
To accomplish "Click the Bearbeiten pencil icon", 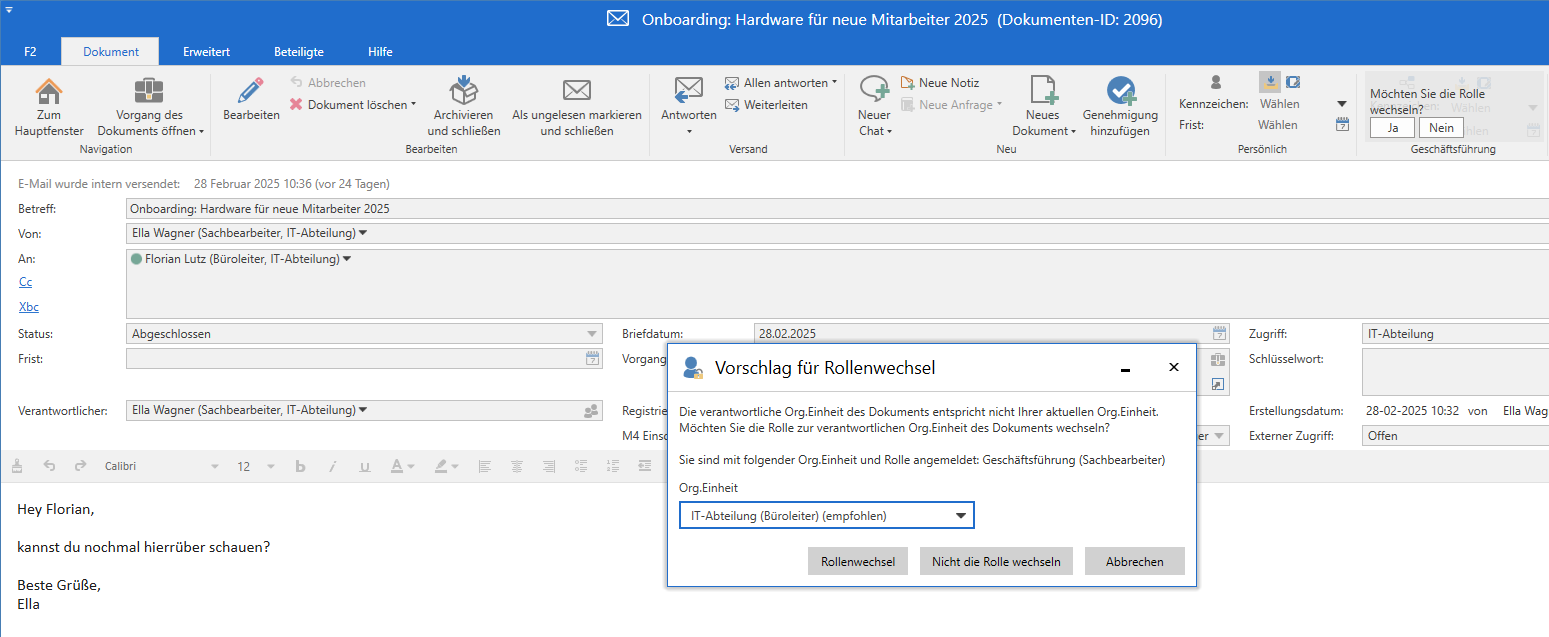I will pyautogui.click(x=251, y=92).
